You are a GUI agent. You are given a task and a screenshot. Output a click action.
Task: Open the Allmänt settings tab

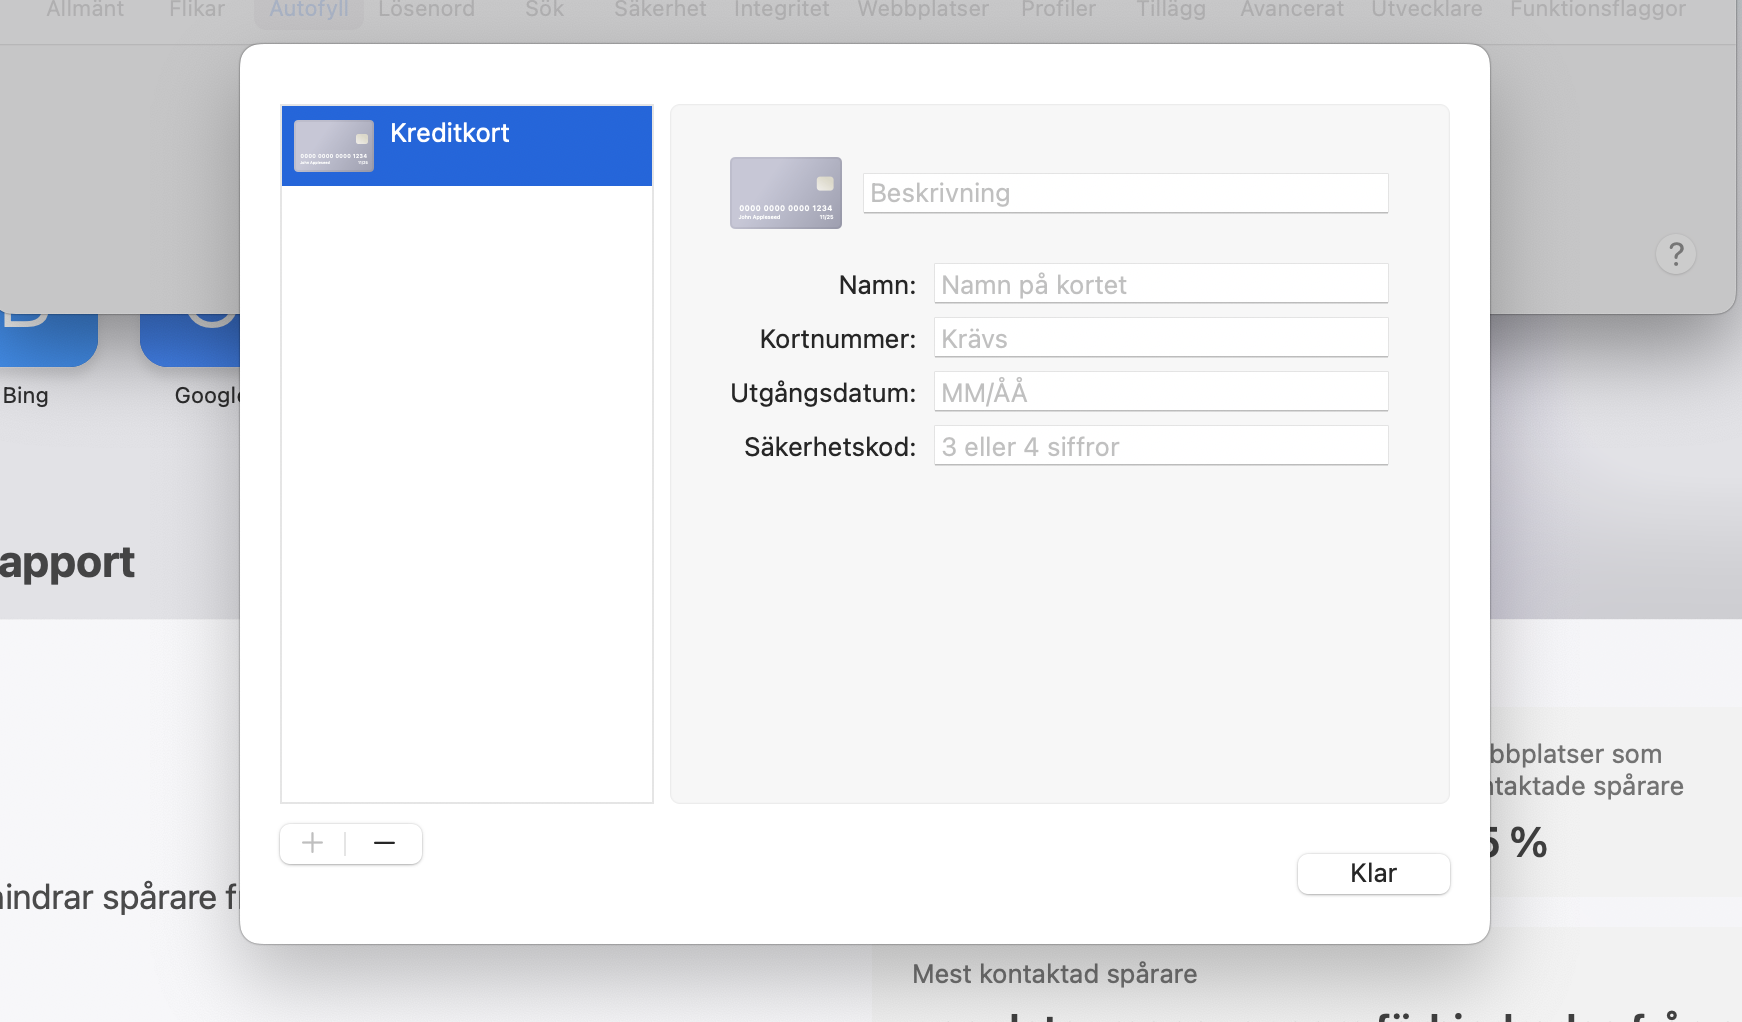click(85, 10)
